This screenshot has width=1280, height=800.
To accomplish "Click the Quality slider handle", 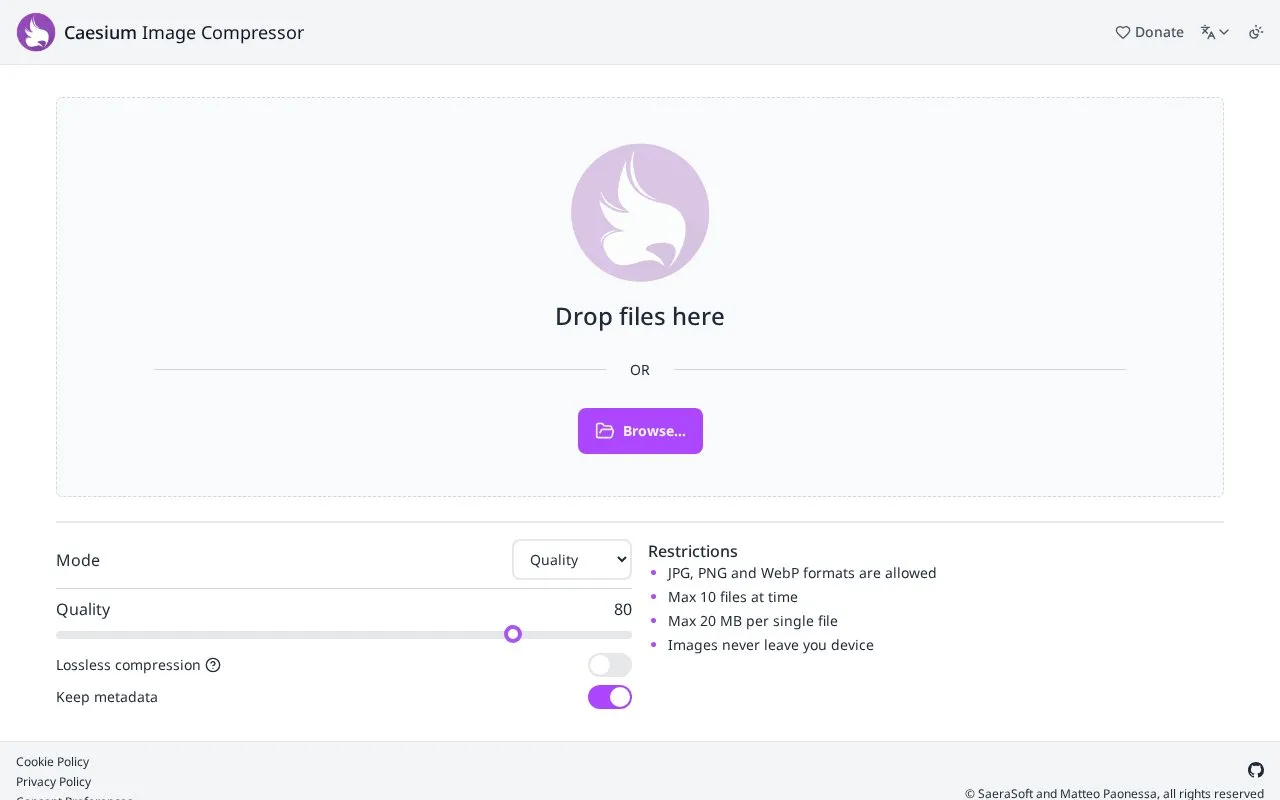I will [x=513, y=634].
